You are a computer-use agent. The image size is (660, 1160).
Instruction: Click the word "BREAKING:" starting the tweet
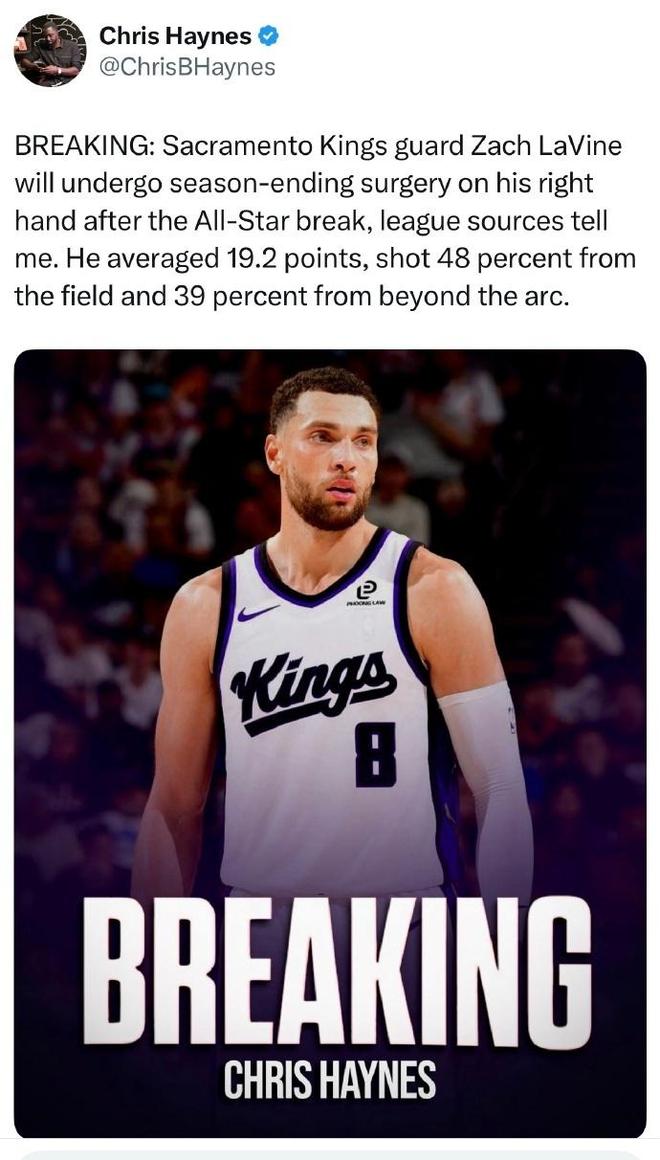84,146
